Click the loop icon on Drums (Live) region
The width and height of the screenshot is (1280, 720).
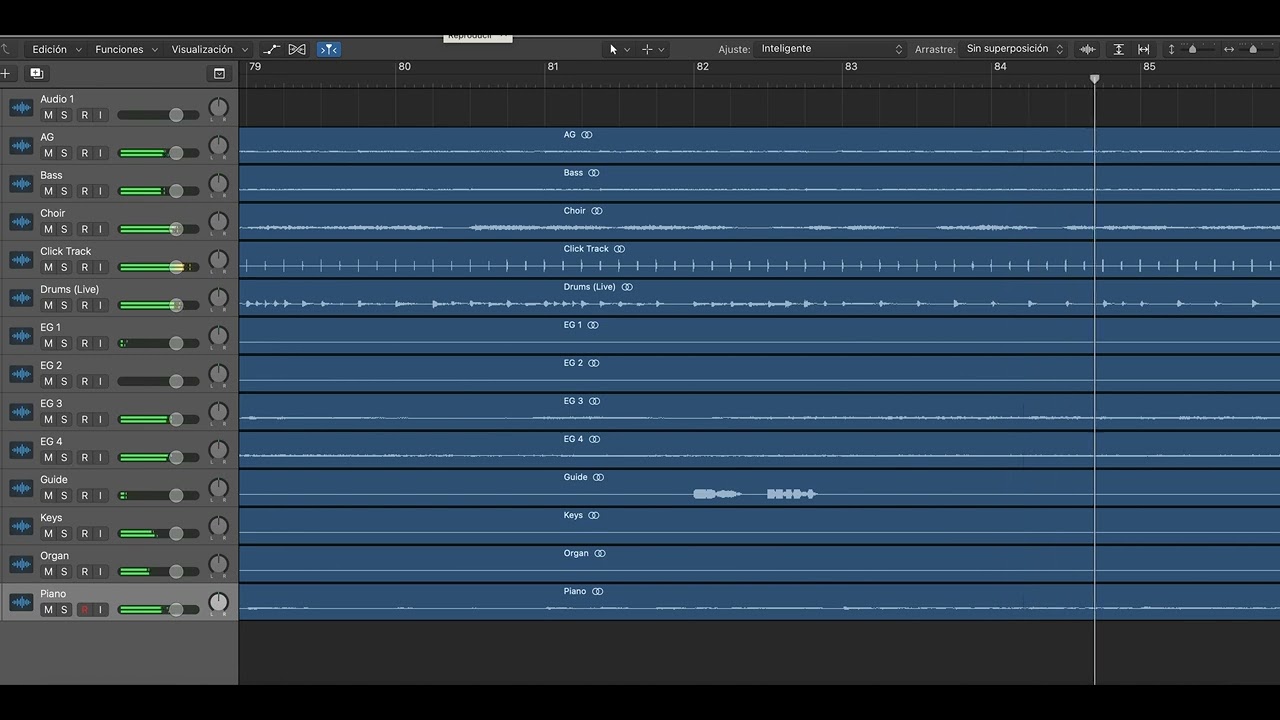pyautogui.click(x=627, y=287)
